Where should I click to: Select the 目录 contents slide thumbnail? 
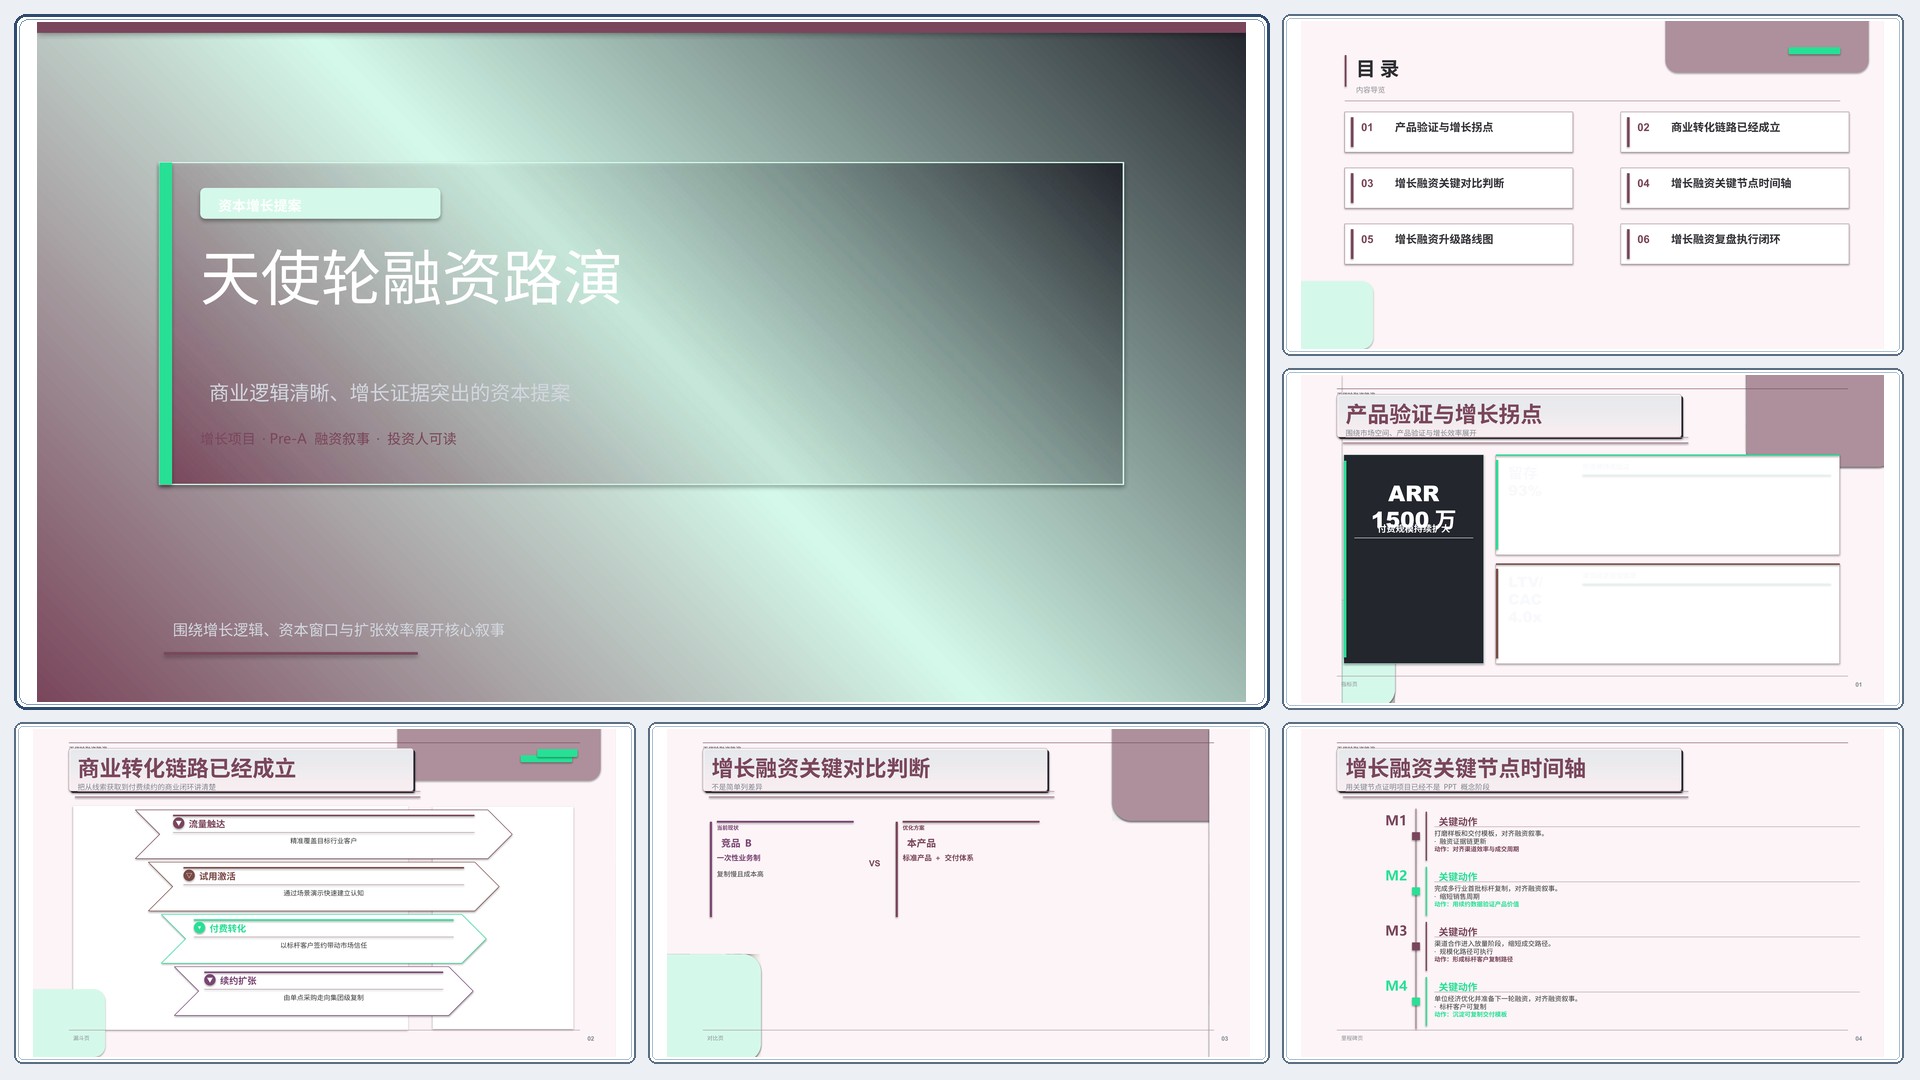tap(1592, 185)
